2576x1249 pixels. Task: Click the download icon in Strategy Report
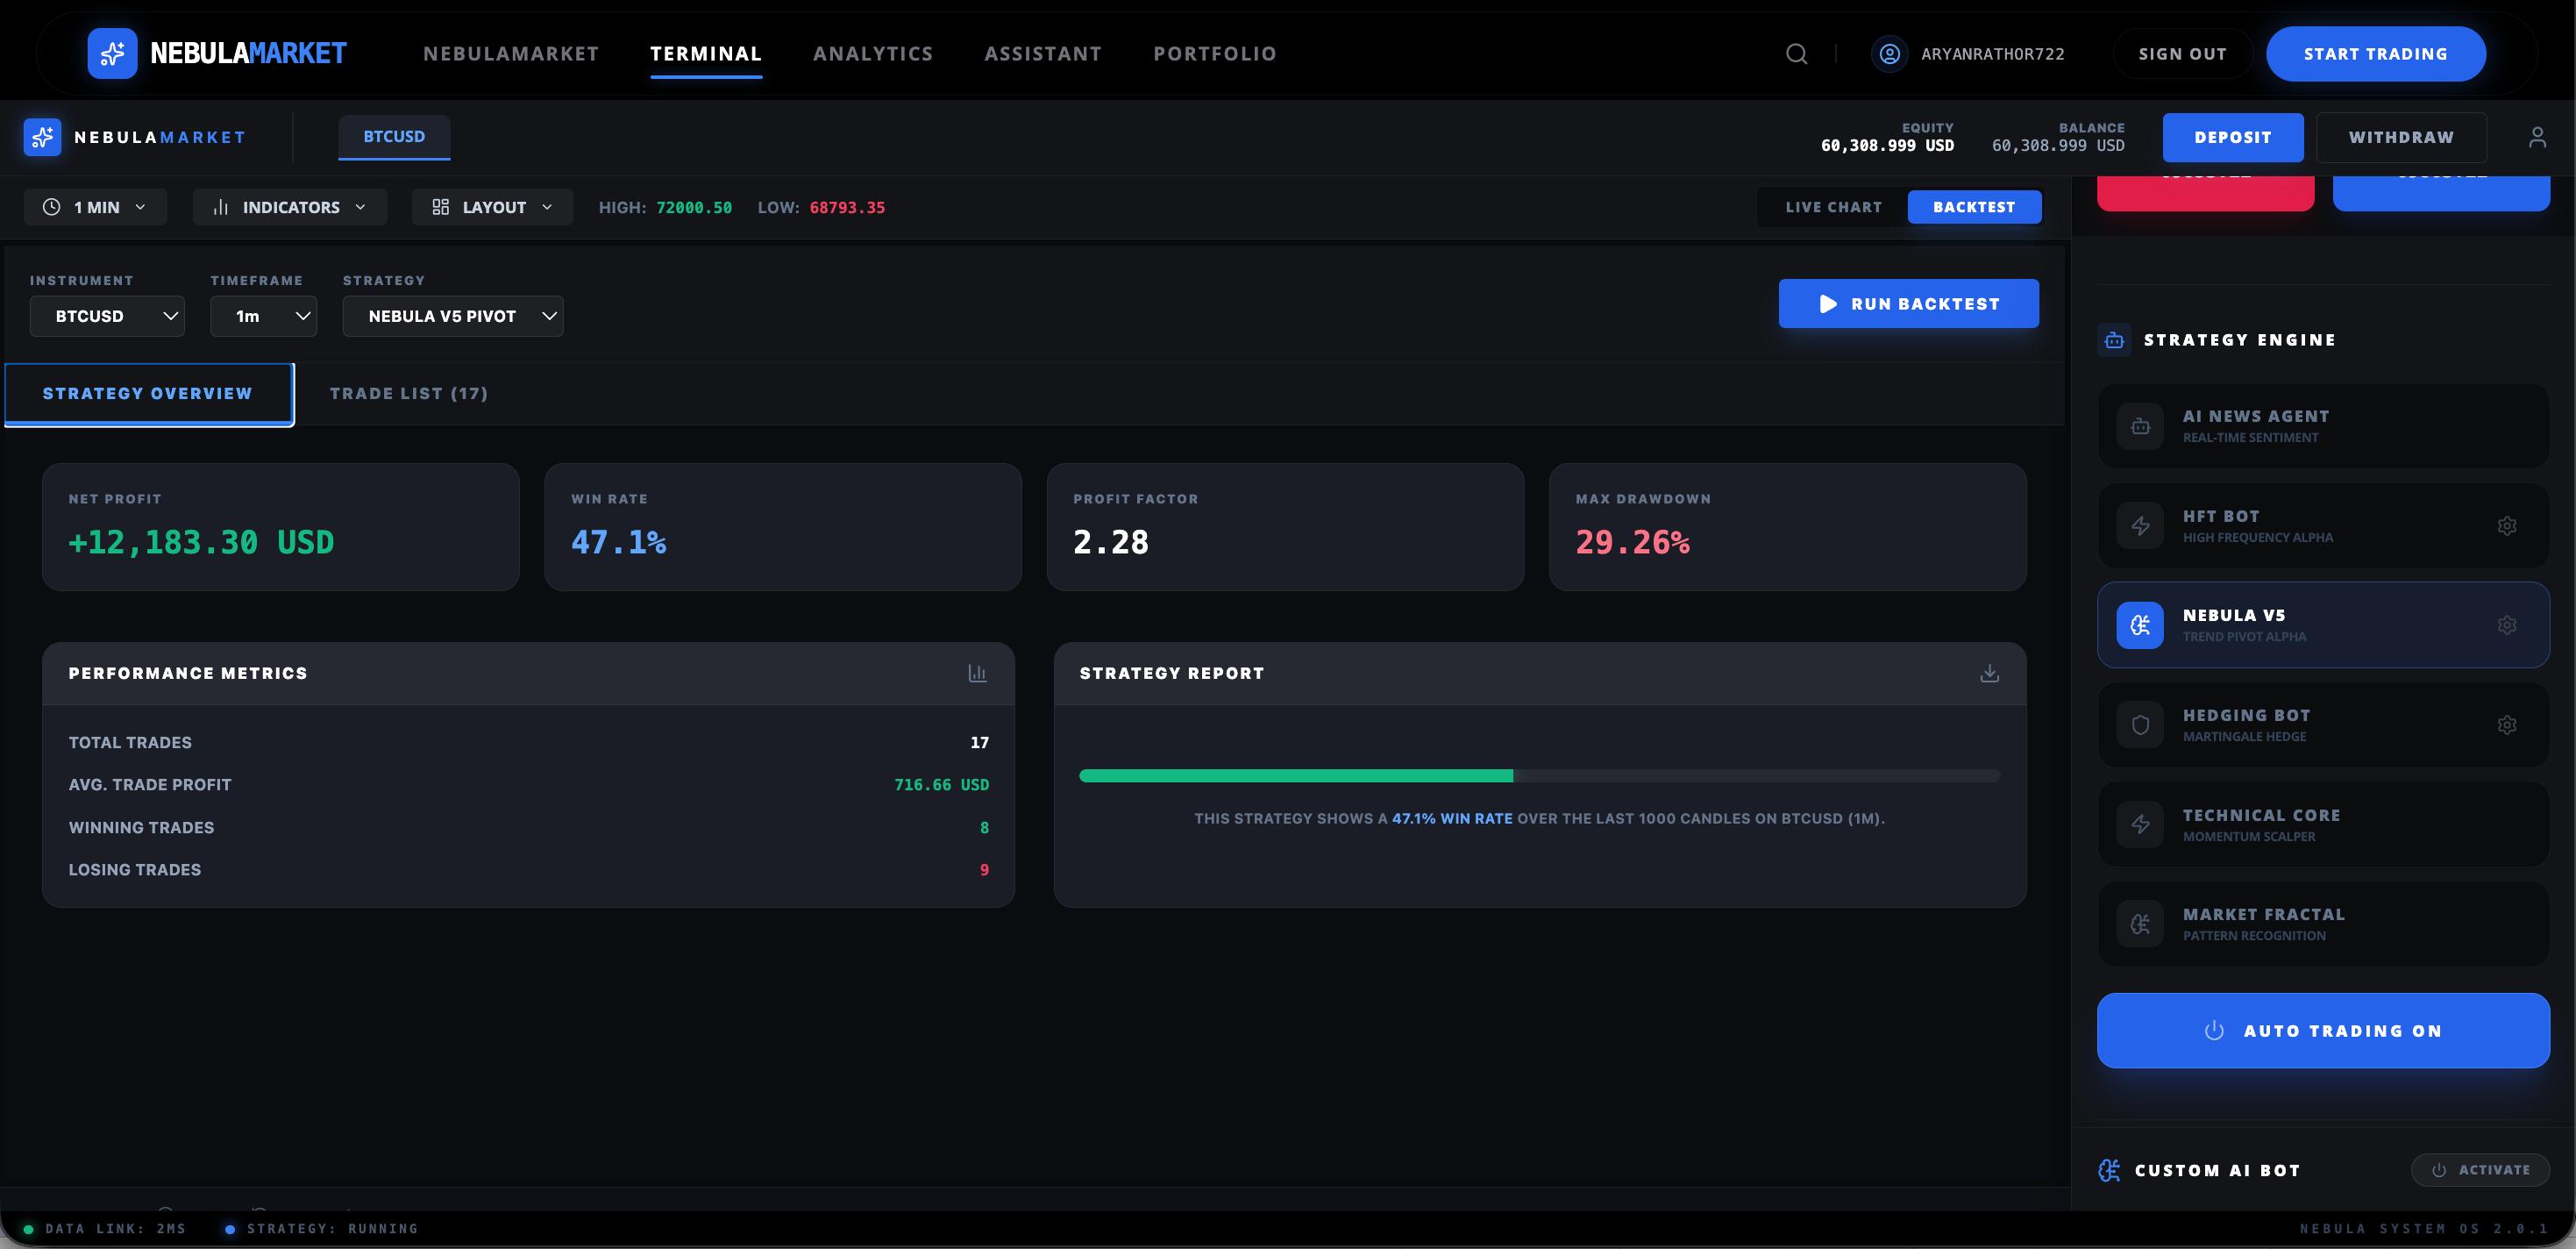click(x=1989, y=673)
